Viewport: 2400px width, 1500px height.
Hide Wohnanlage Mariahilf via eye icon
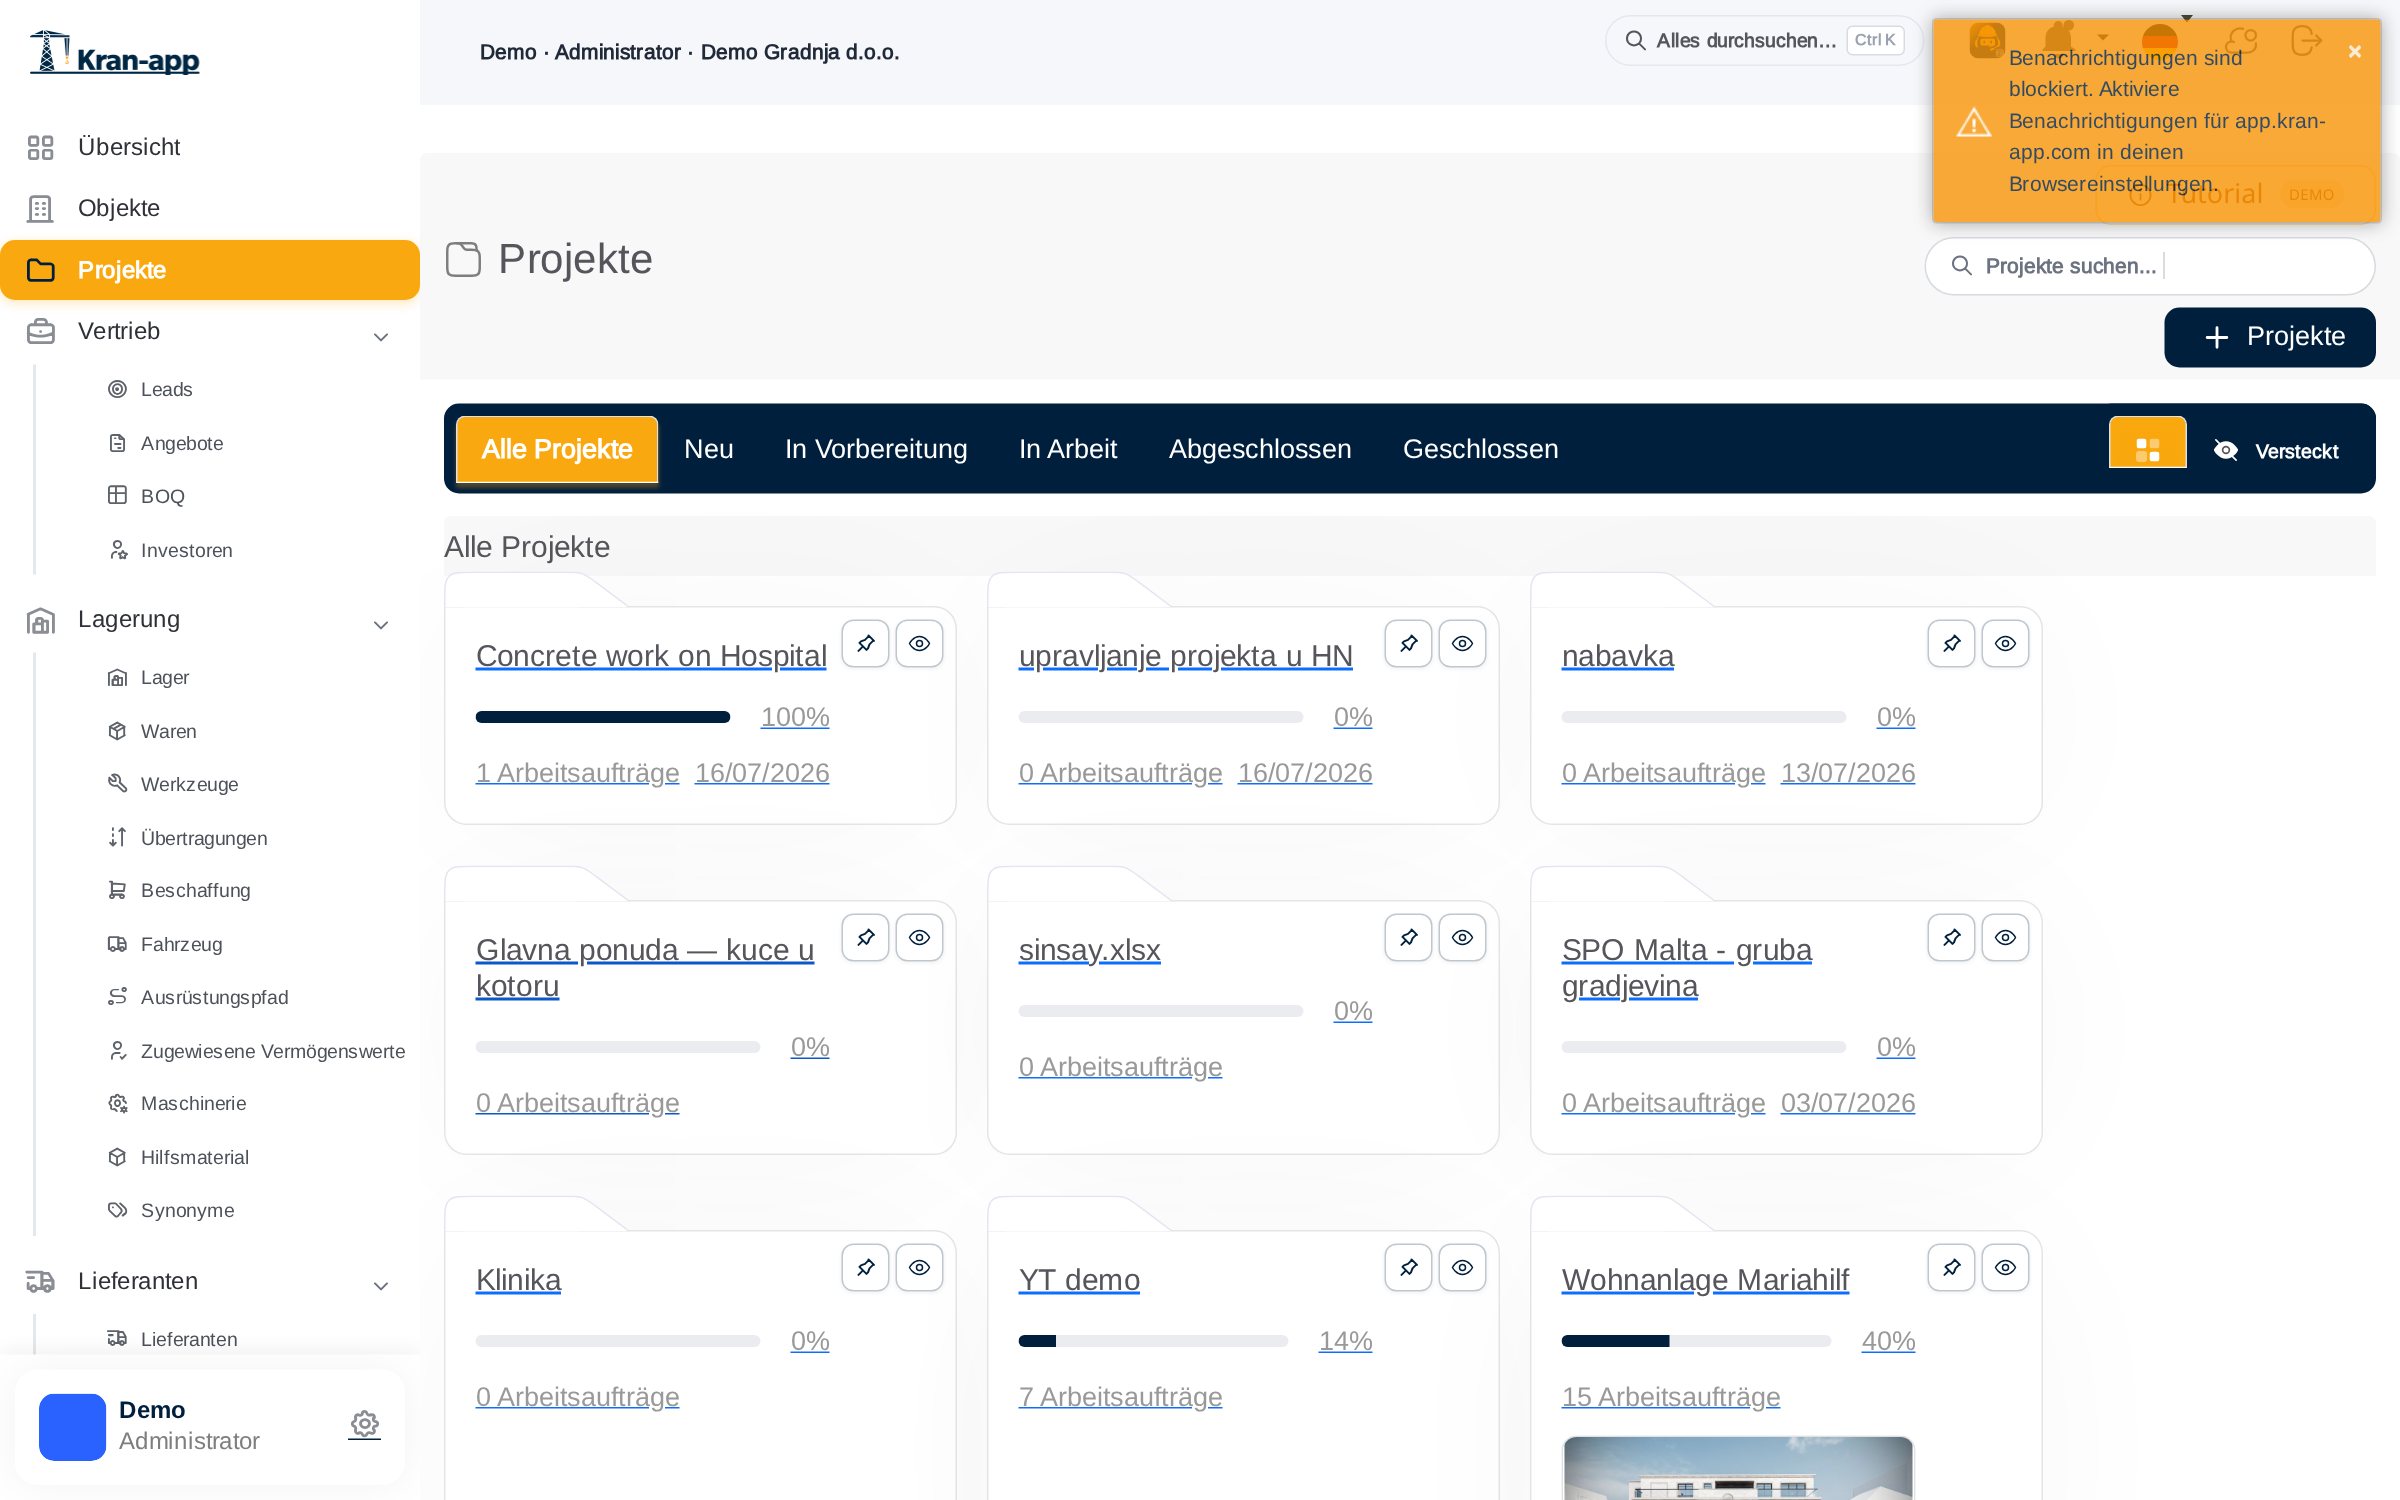2005,1268
